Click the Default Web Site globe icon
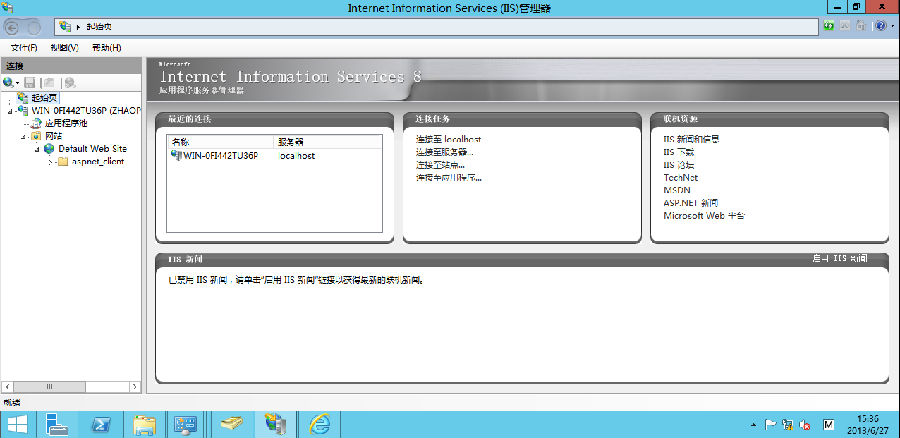 [x=49, y=149]
